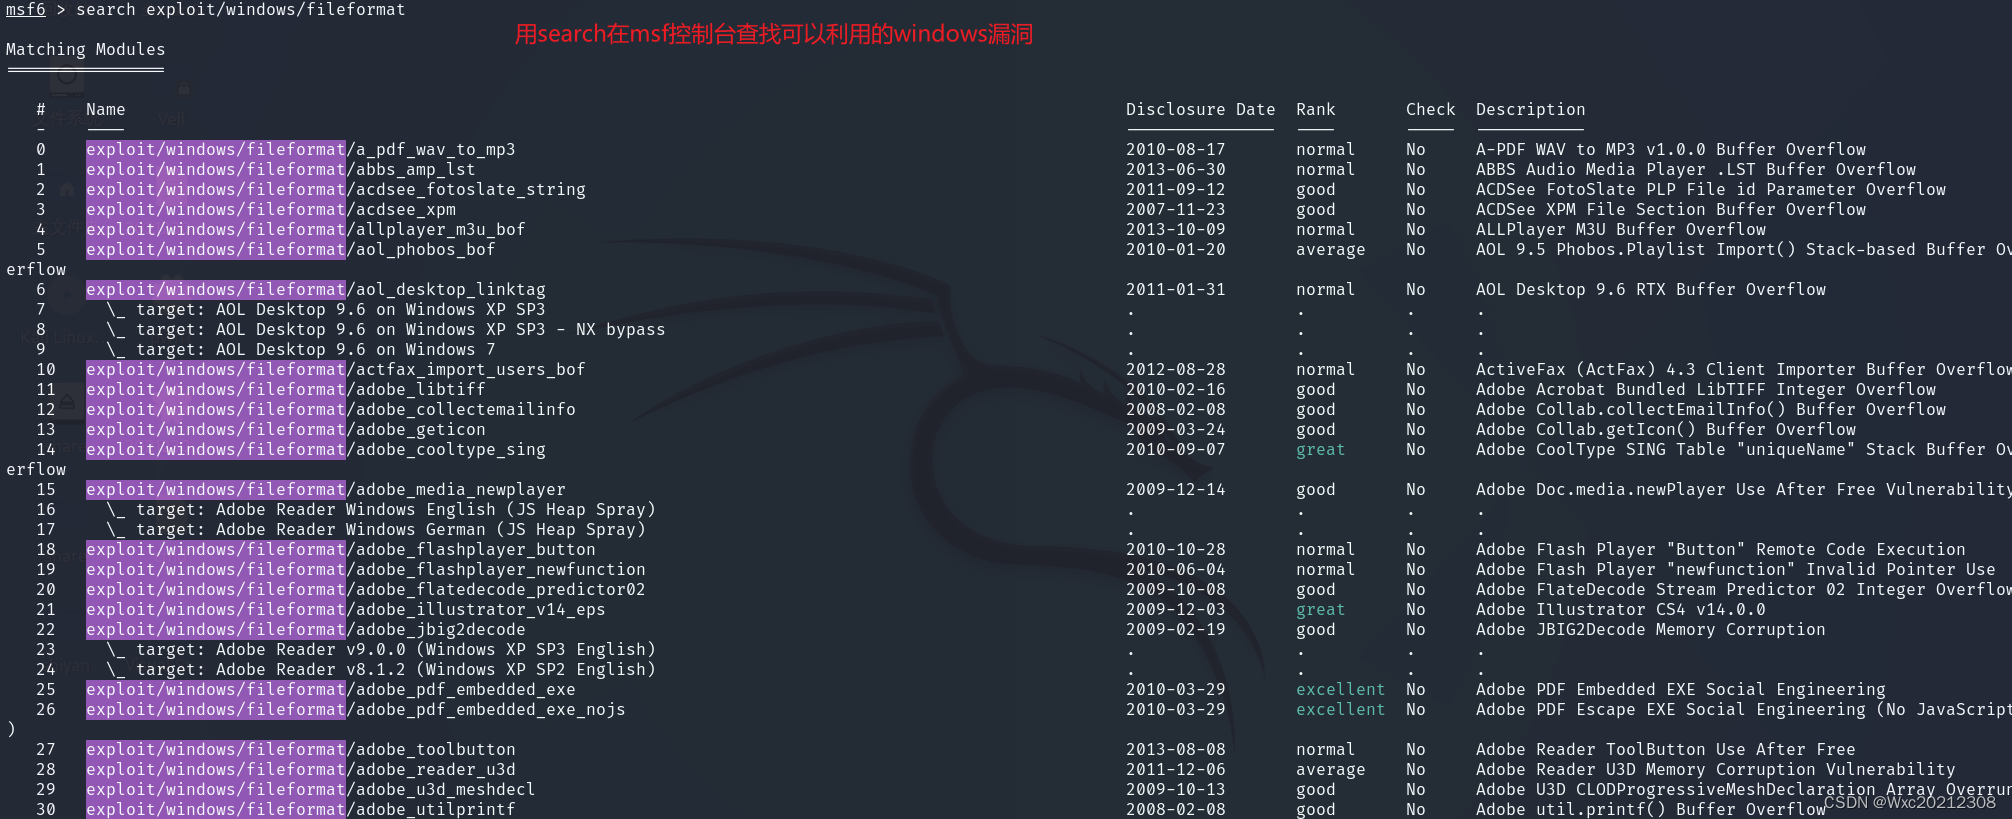Click disclosure date 2010-08-17
Screen dimensions: 2012x819
[1176, 150]
